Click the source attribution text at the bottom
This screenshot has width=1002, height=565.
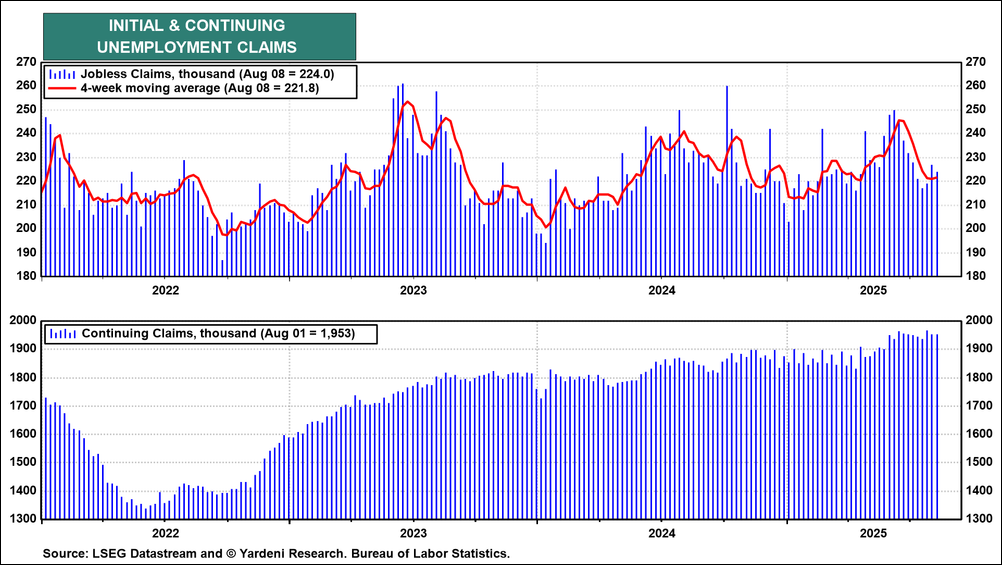(276, 553)
